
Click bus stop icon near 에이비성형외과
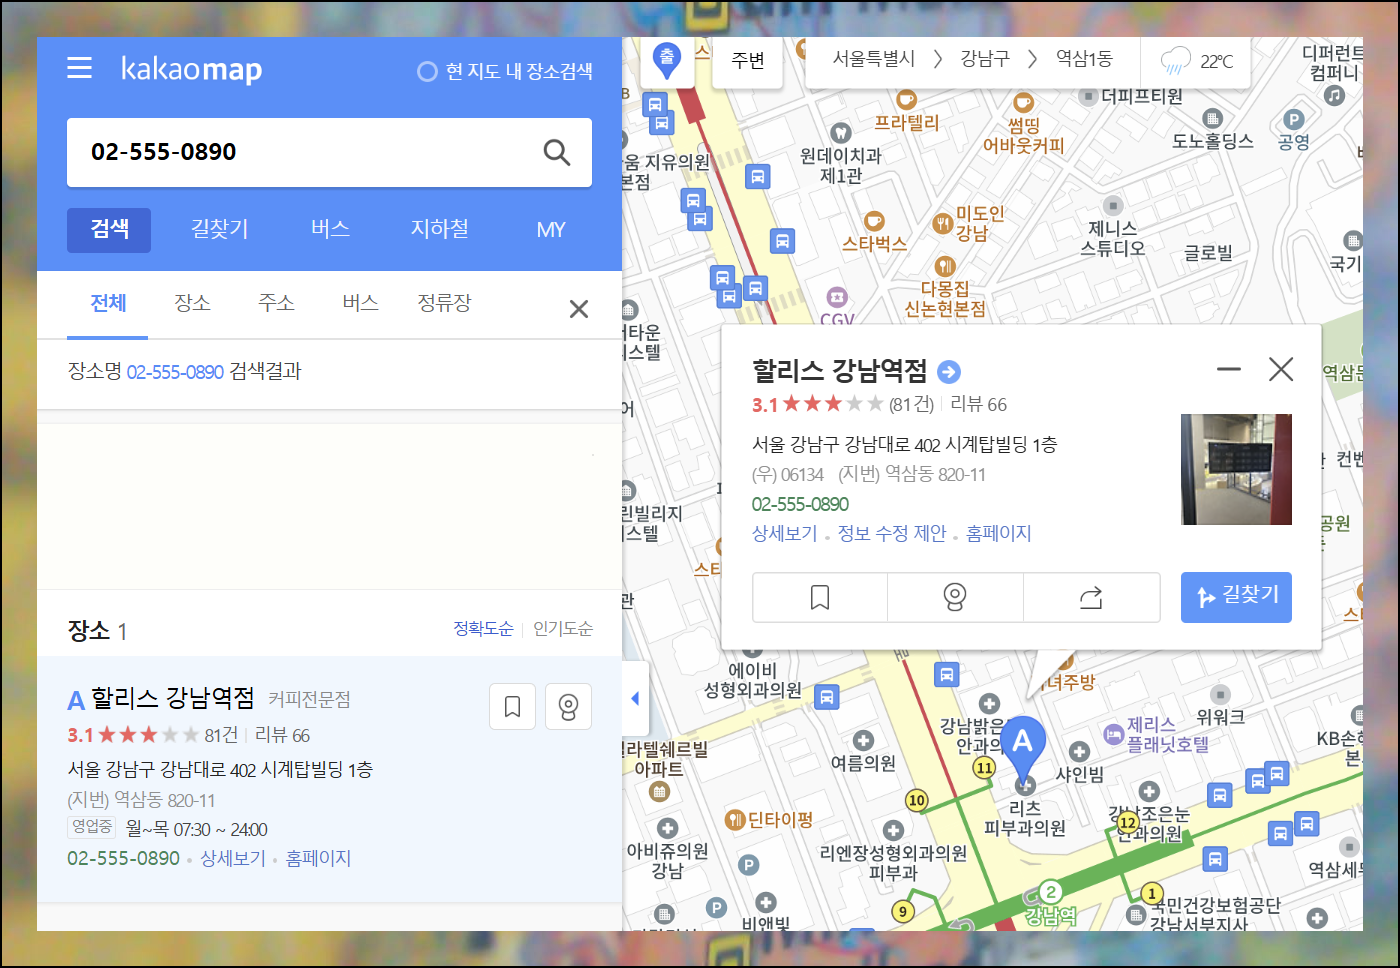(x=826, y=697)
